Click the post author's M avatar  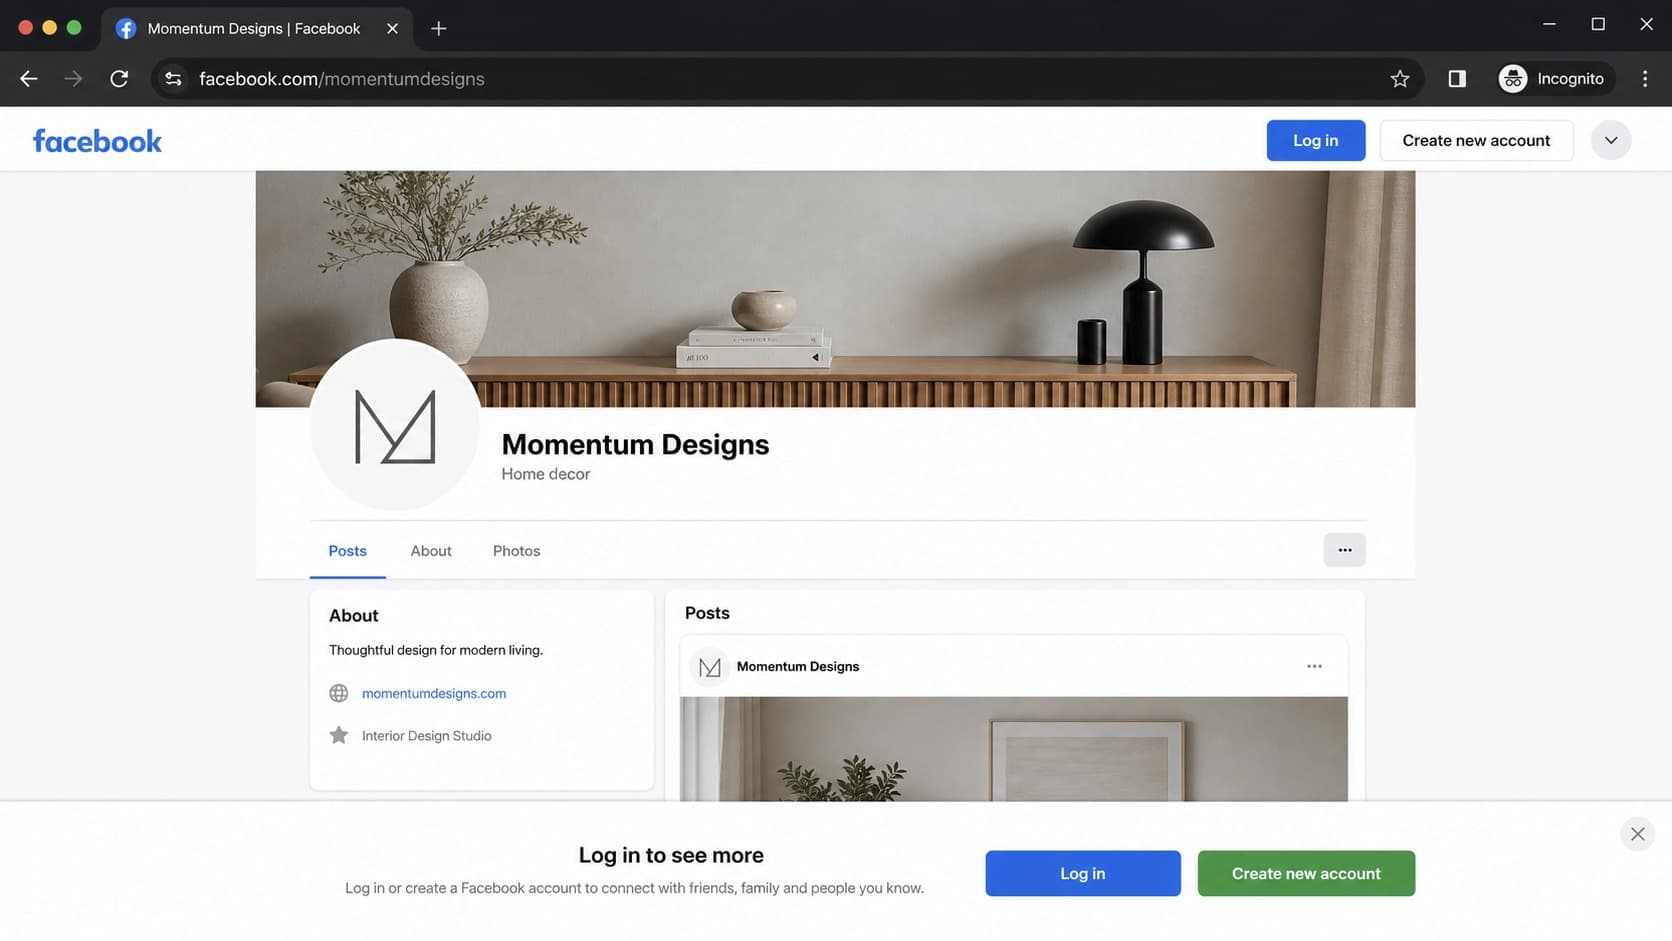[x=710, y=667]
